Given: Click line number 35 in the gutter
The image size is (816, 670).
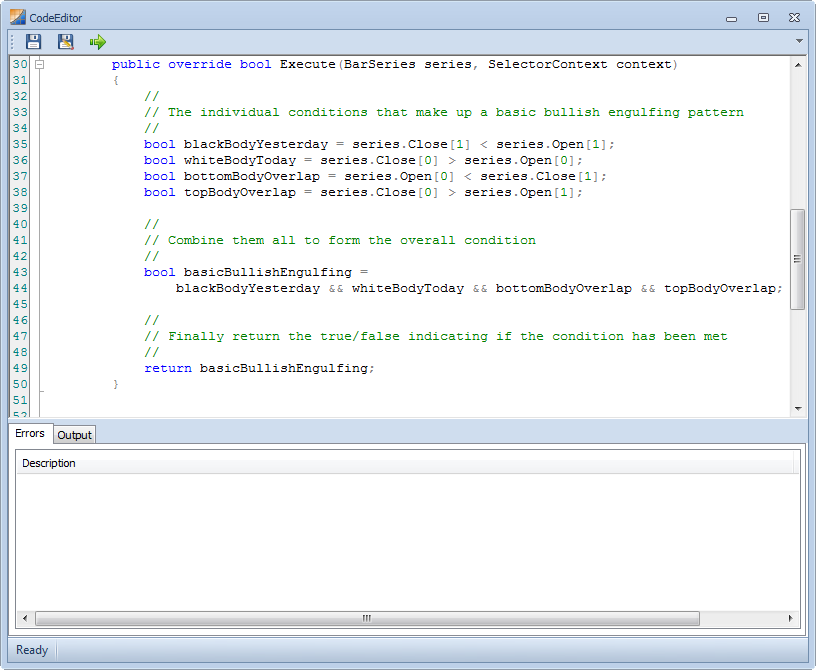Looking at the screenshot, I should [x=20, y=144].
